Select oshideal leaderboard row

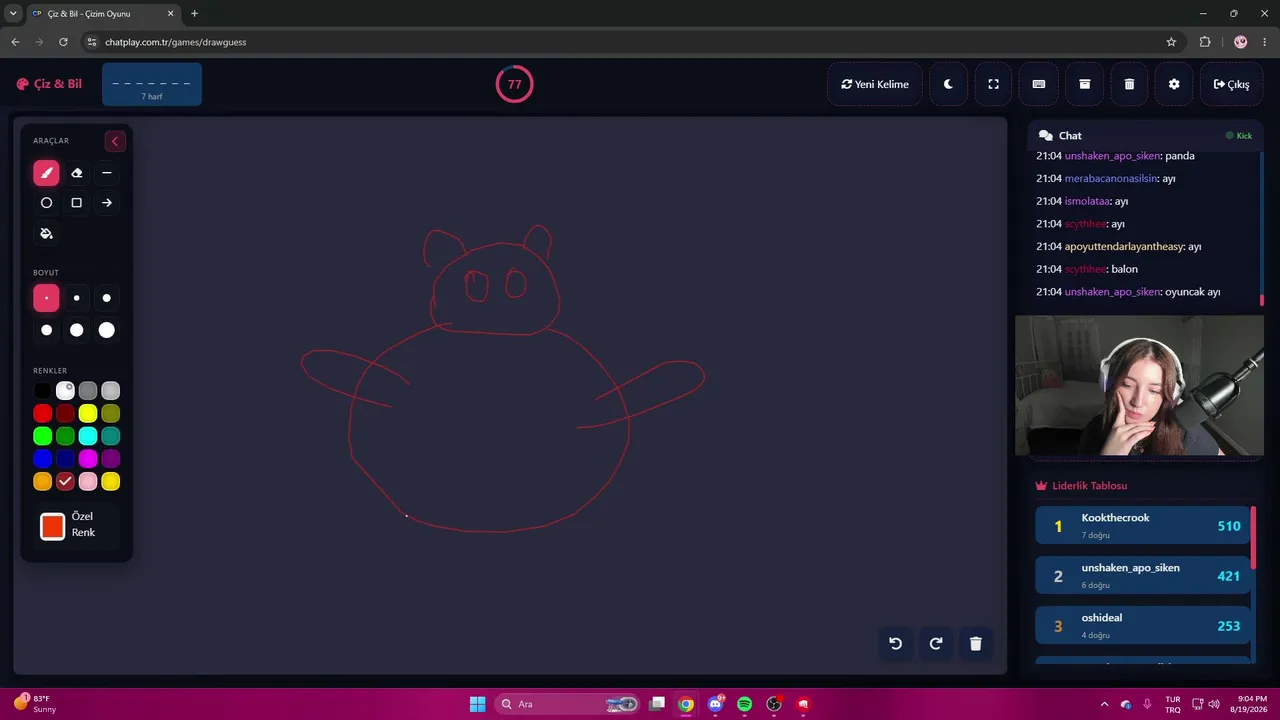[1143, 626]
